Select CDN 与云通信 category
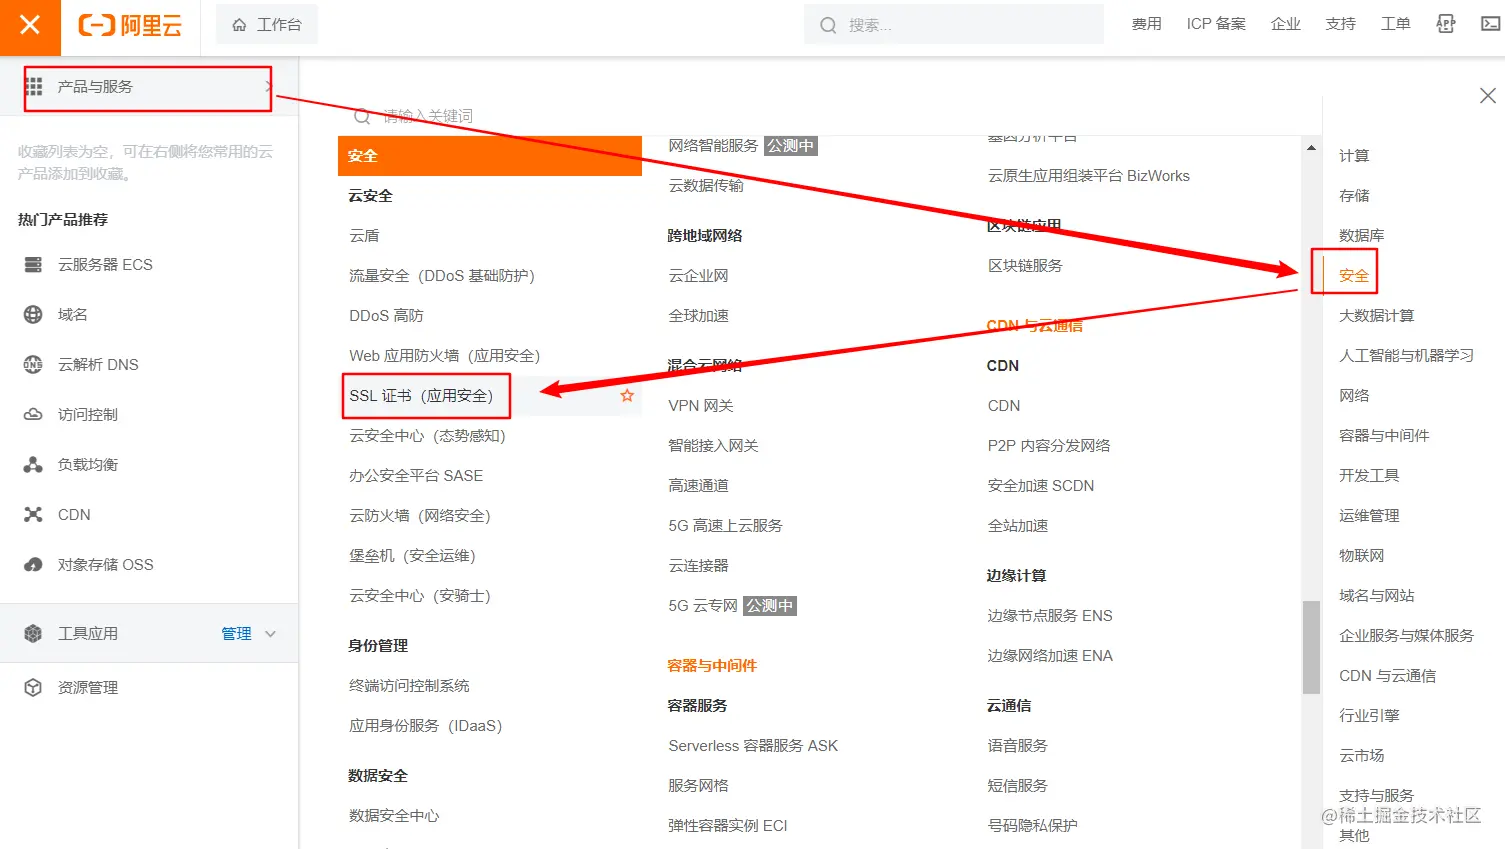 pos(1387,675)
